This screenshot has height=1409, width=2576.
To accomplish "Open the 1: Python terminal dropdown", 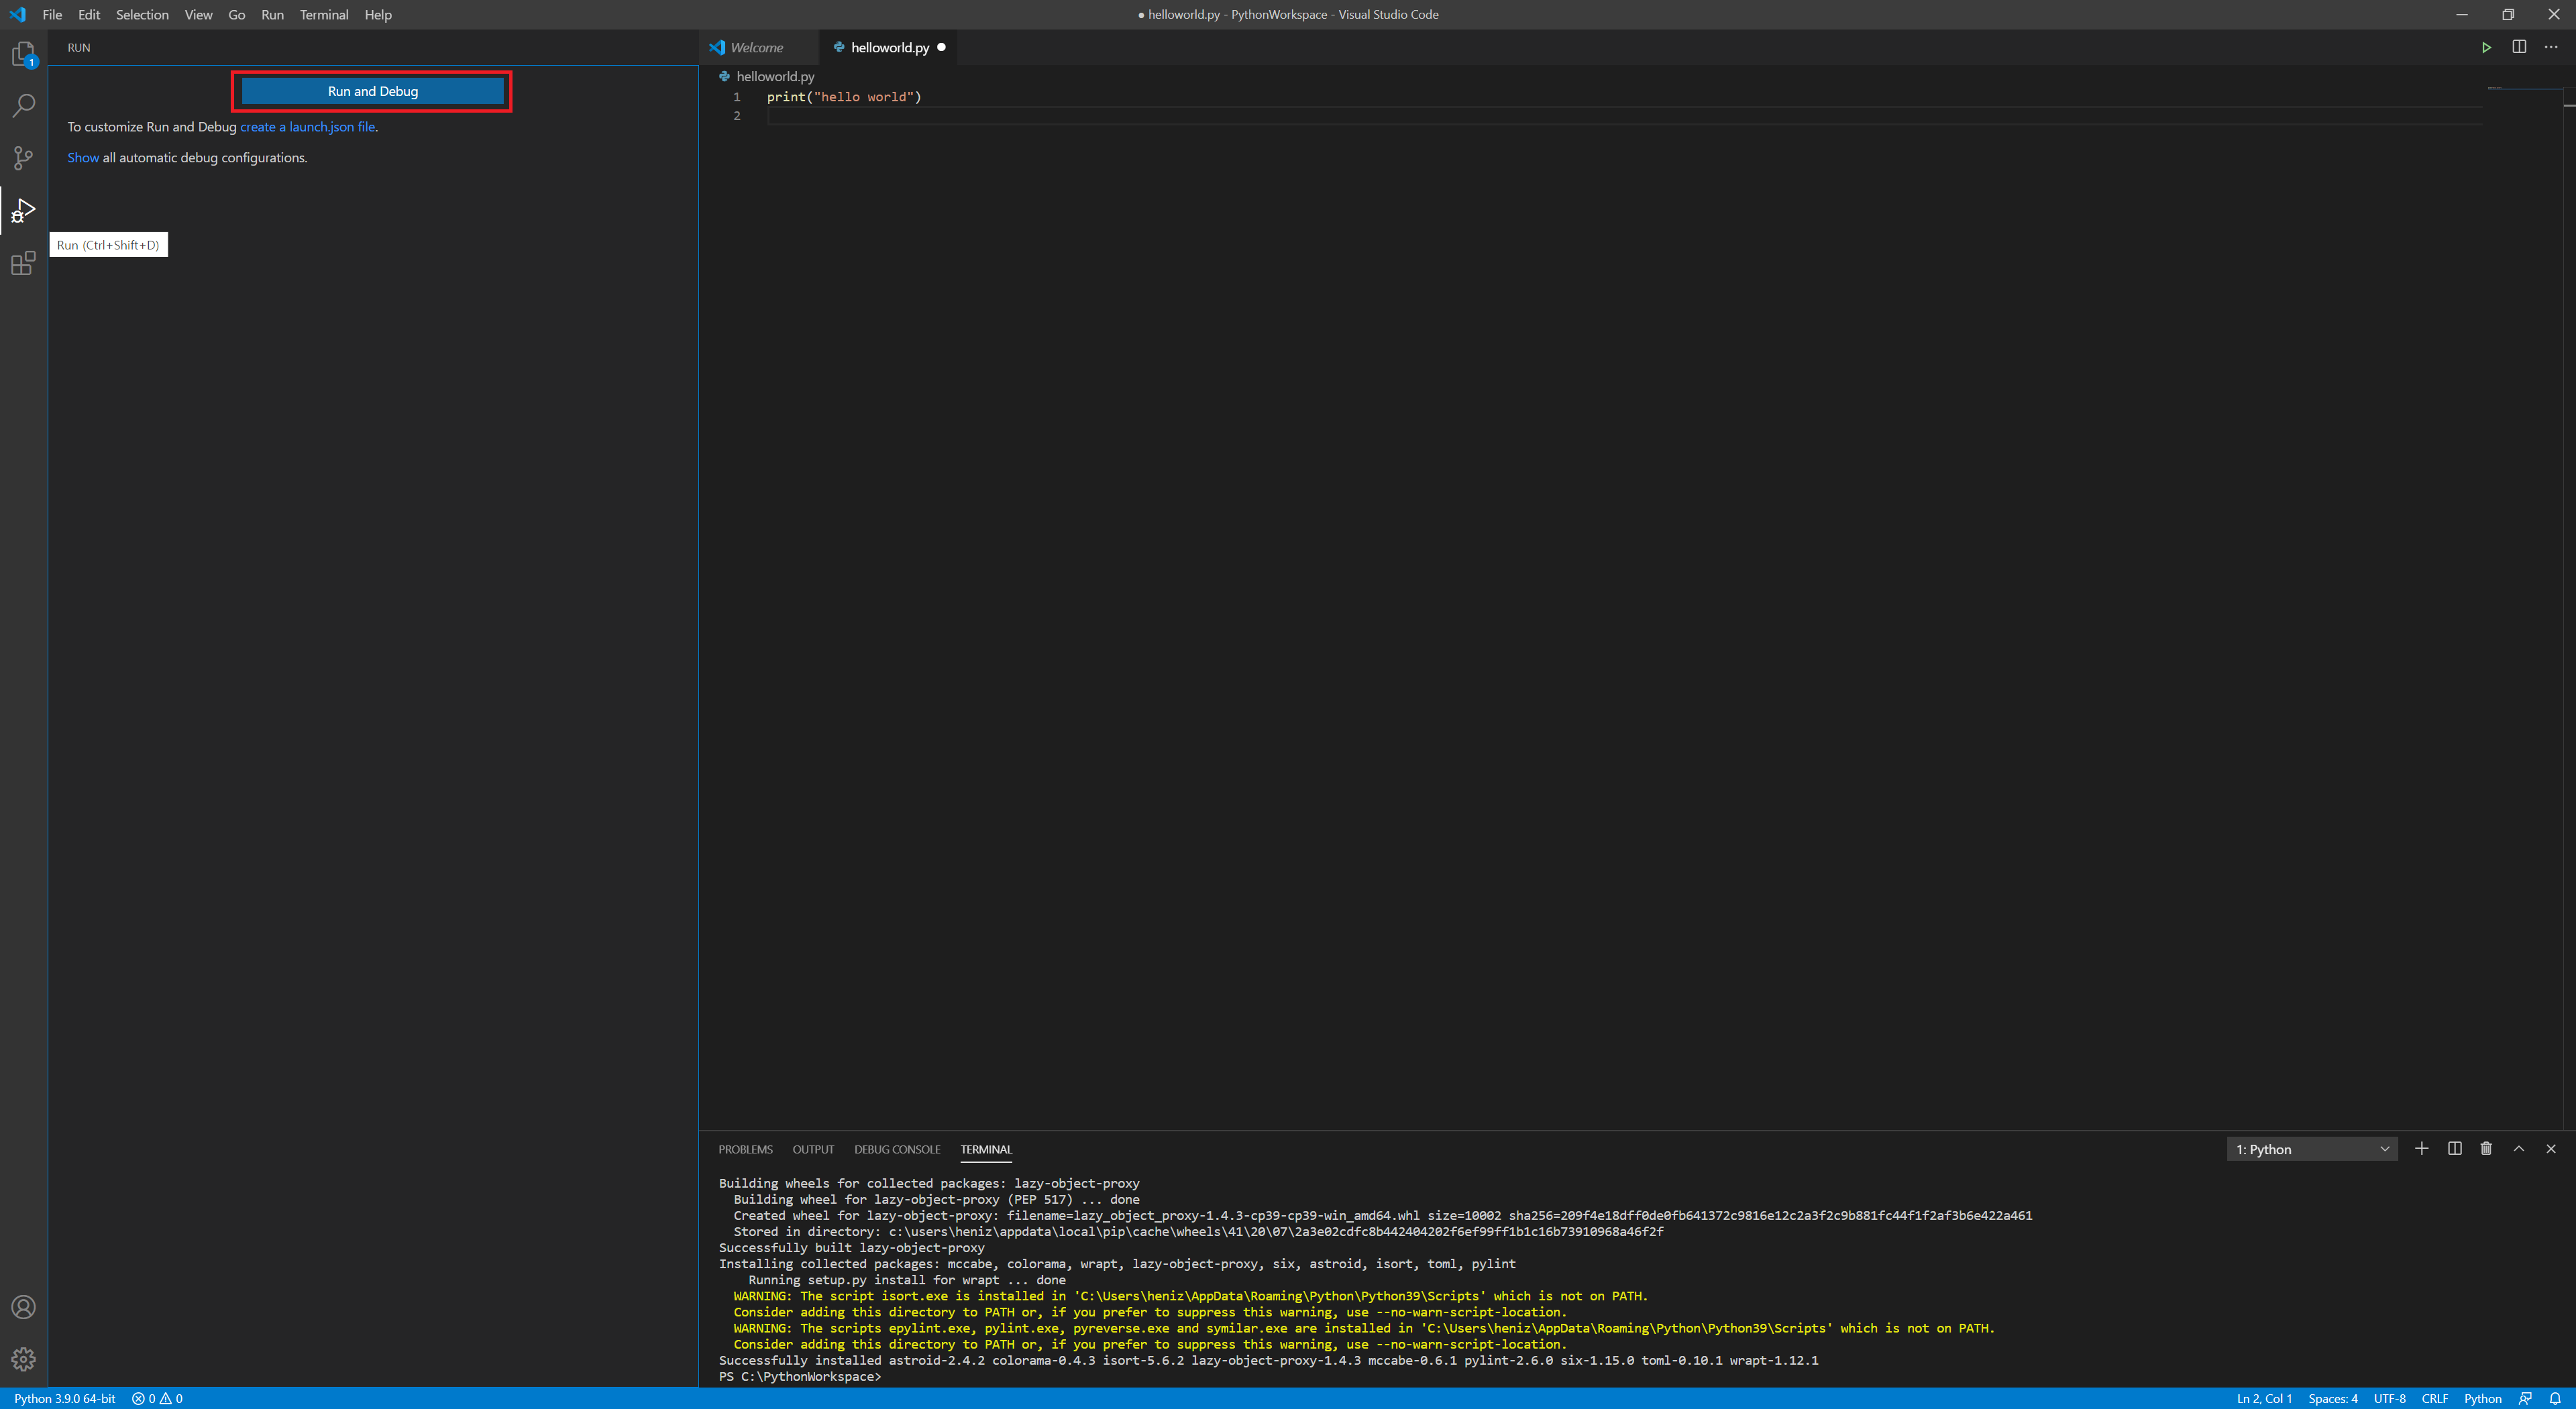I will pos(2311,1149).
